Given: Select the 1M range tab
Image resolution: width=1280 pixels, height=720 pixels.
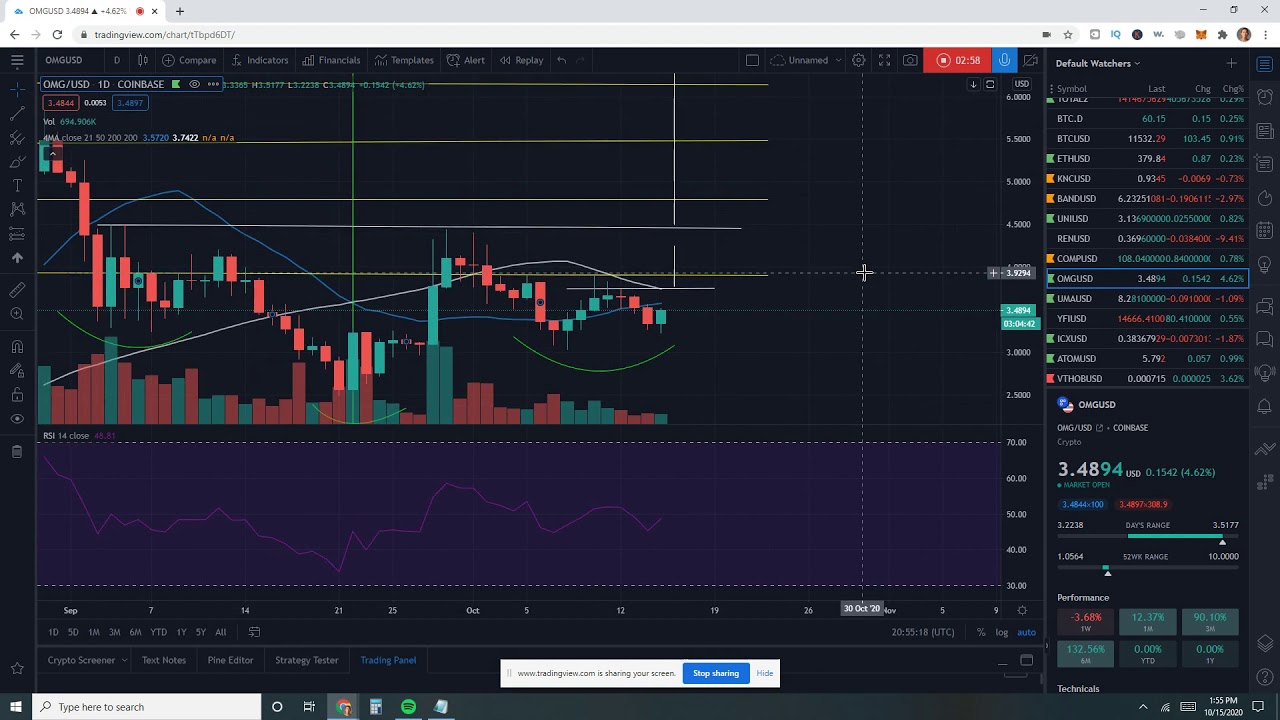Looking at the screenshot, I should (94, 632).
